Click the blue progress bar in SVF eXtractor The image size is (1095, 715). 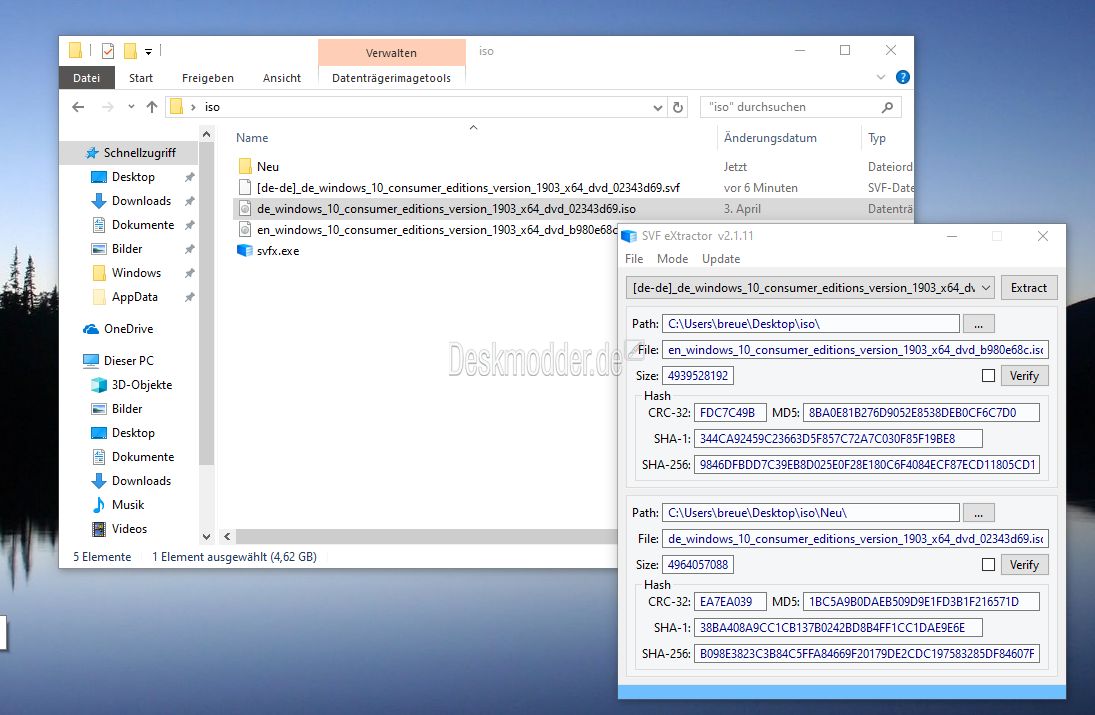point(842,692)
